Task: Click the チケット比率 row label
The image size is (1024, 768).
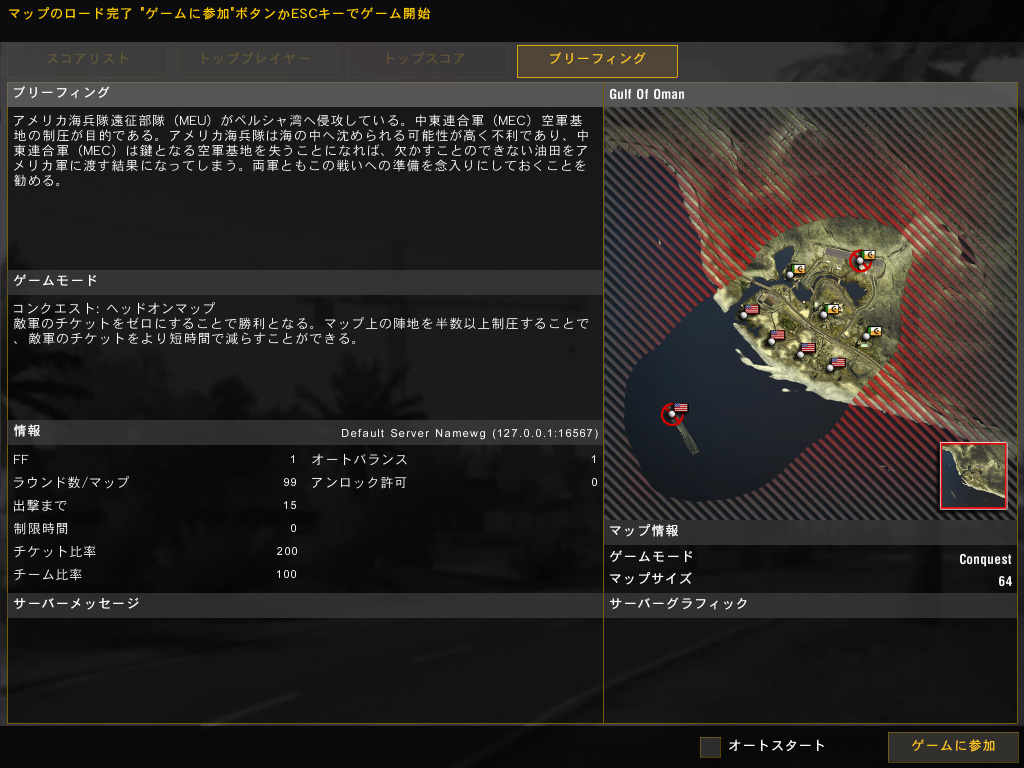Action: pos(54,551)
